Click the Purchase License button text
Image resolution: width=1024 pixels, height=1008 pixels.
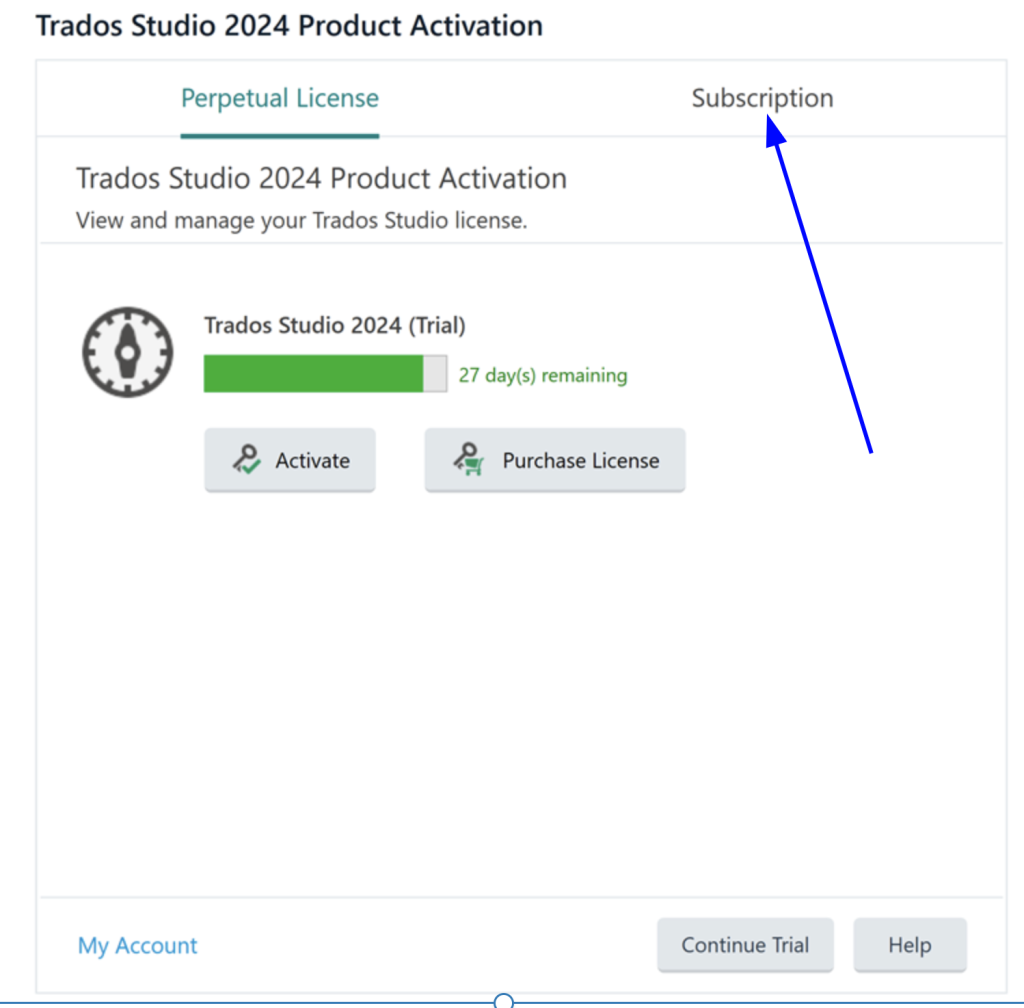click(x=580, y=461)
